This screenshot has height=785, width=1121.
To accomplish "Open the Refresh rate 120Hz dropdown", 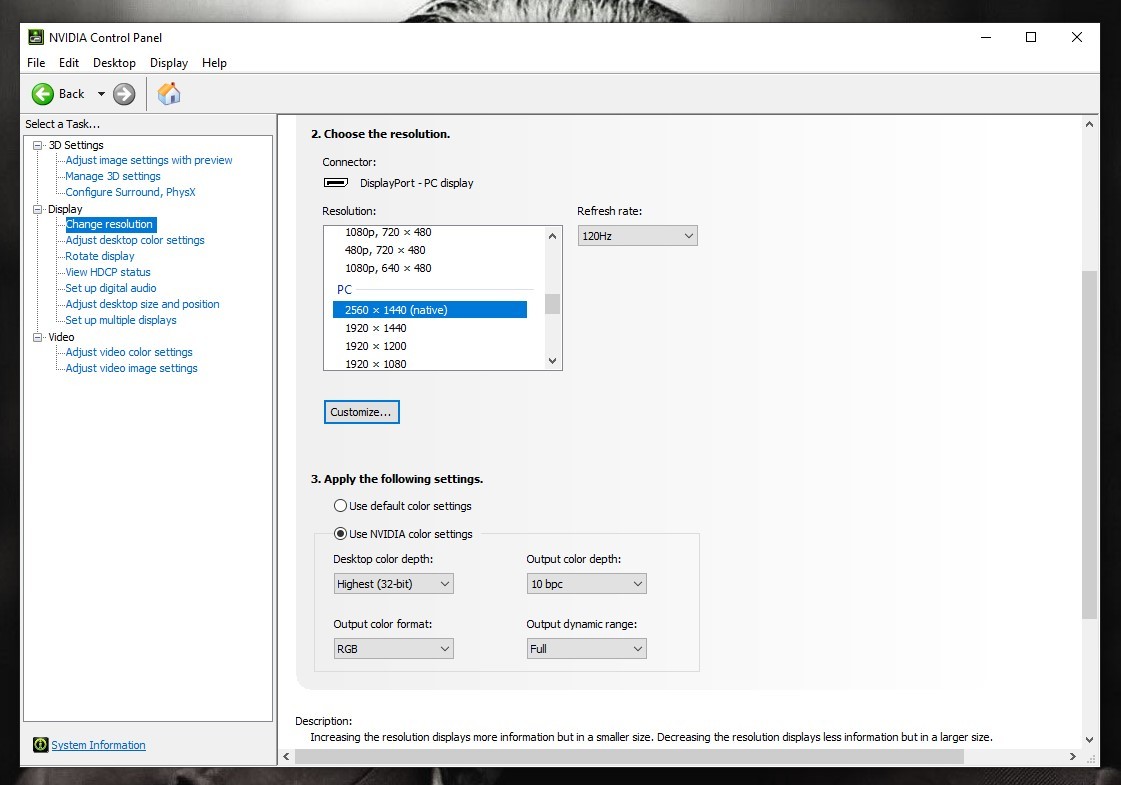I will [x=638, y=236].
